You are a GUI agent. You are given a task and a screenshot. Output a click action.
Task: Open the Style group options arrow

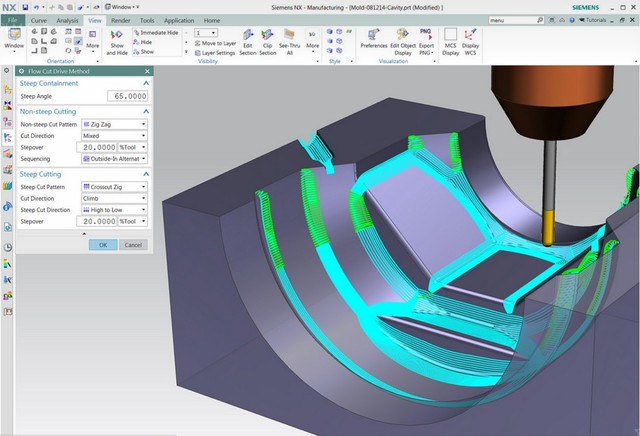351,61
